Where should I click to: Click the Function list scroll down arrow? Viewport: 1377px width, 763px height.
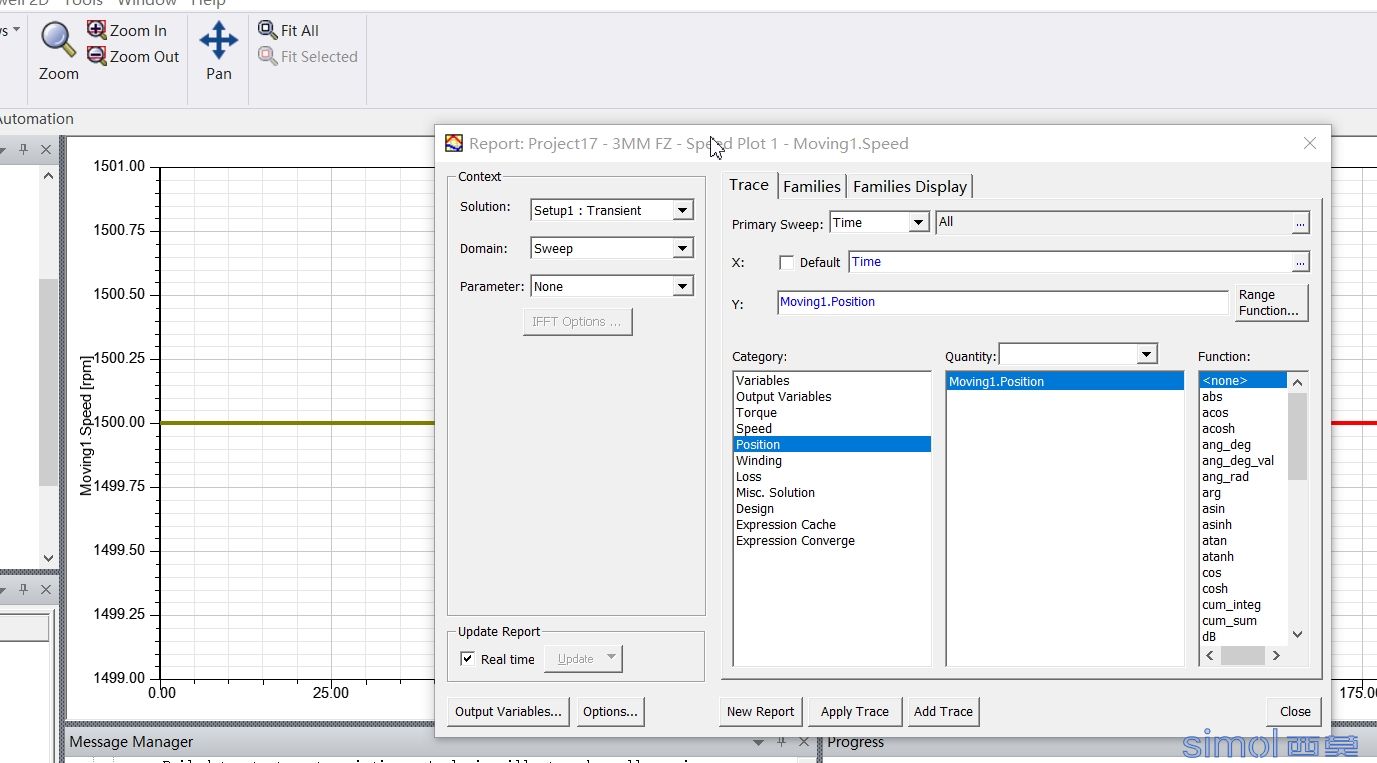[1297, 634]
